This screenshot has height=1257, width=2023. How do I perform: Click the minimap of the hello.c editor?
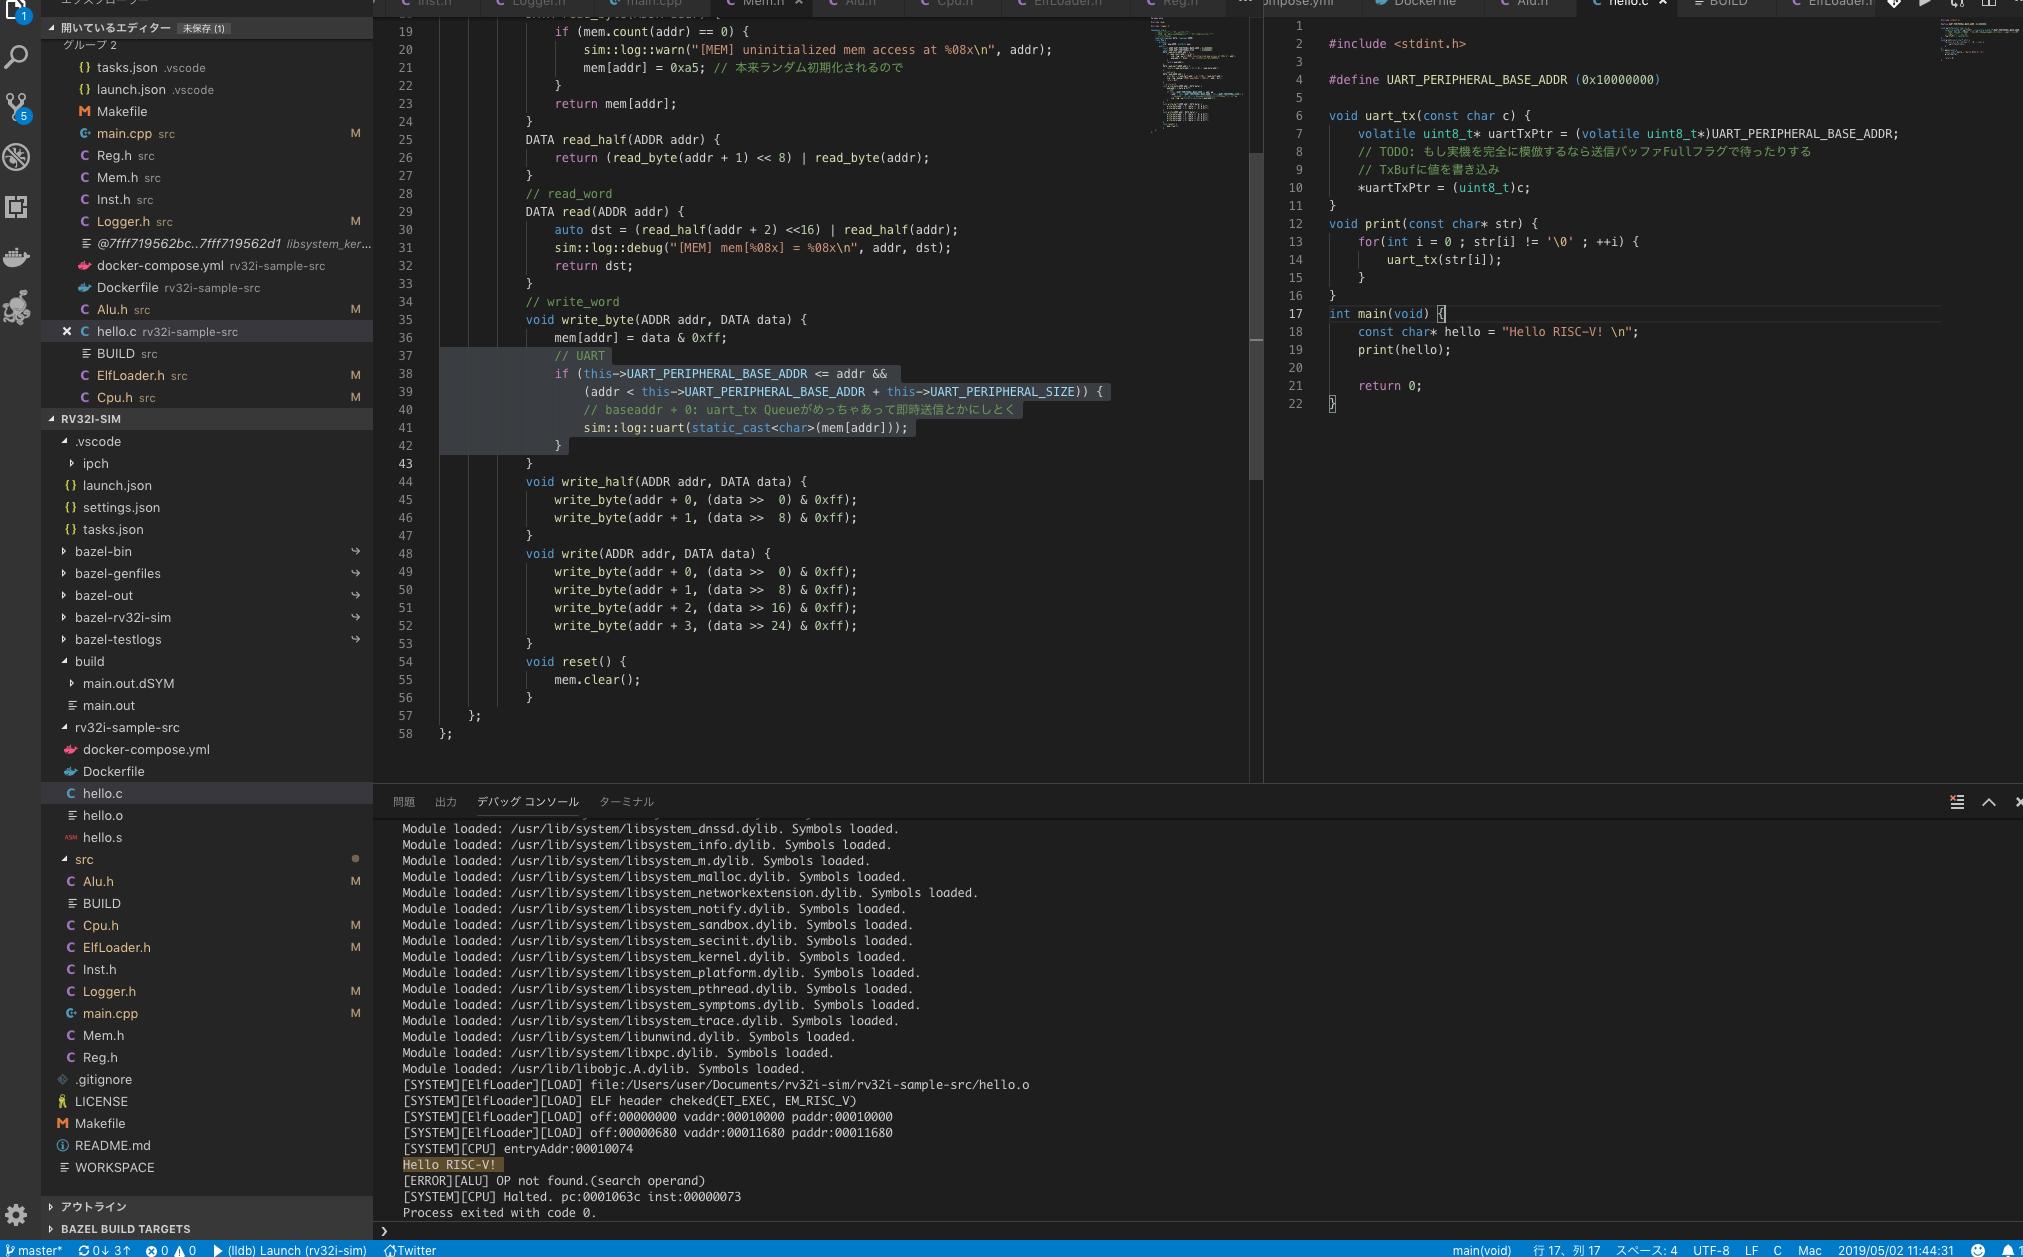tap(1980, 38)
